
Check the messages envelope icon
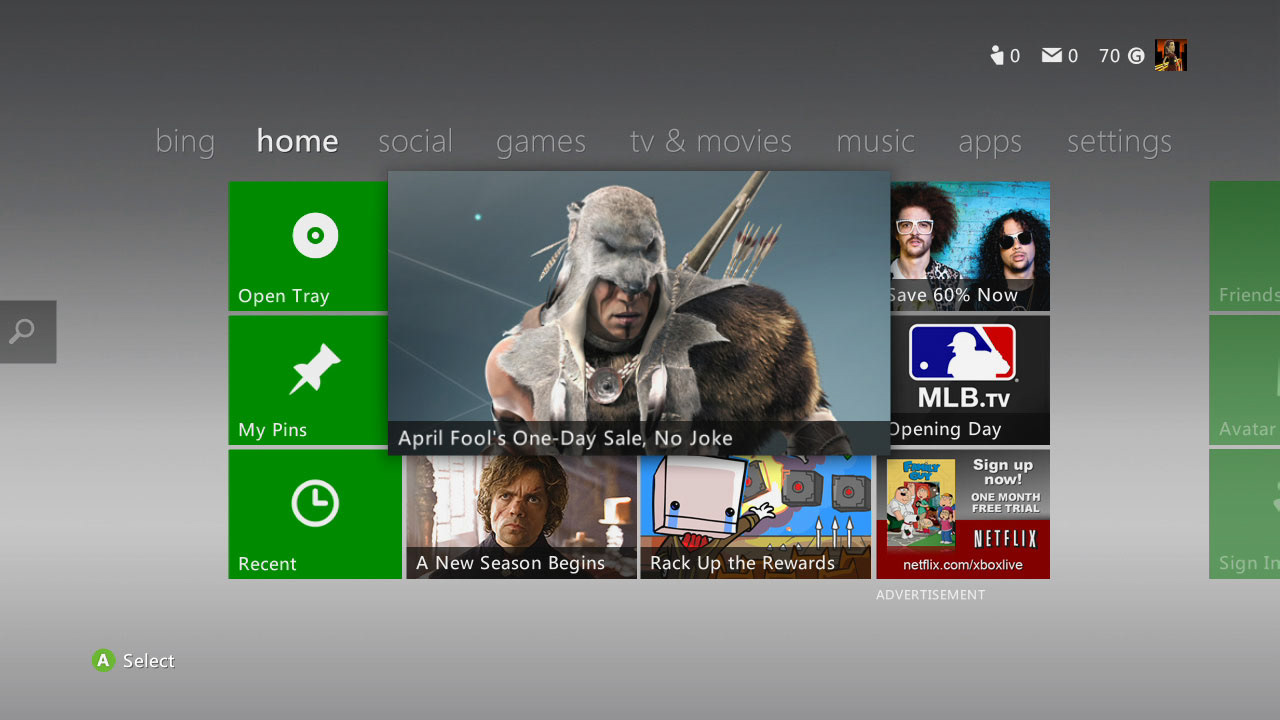1051,56
